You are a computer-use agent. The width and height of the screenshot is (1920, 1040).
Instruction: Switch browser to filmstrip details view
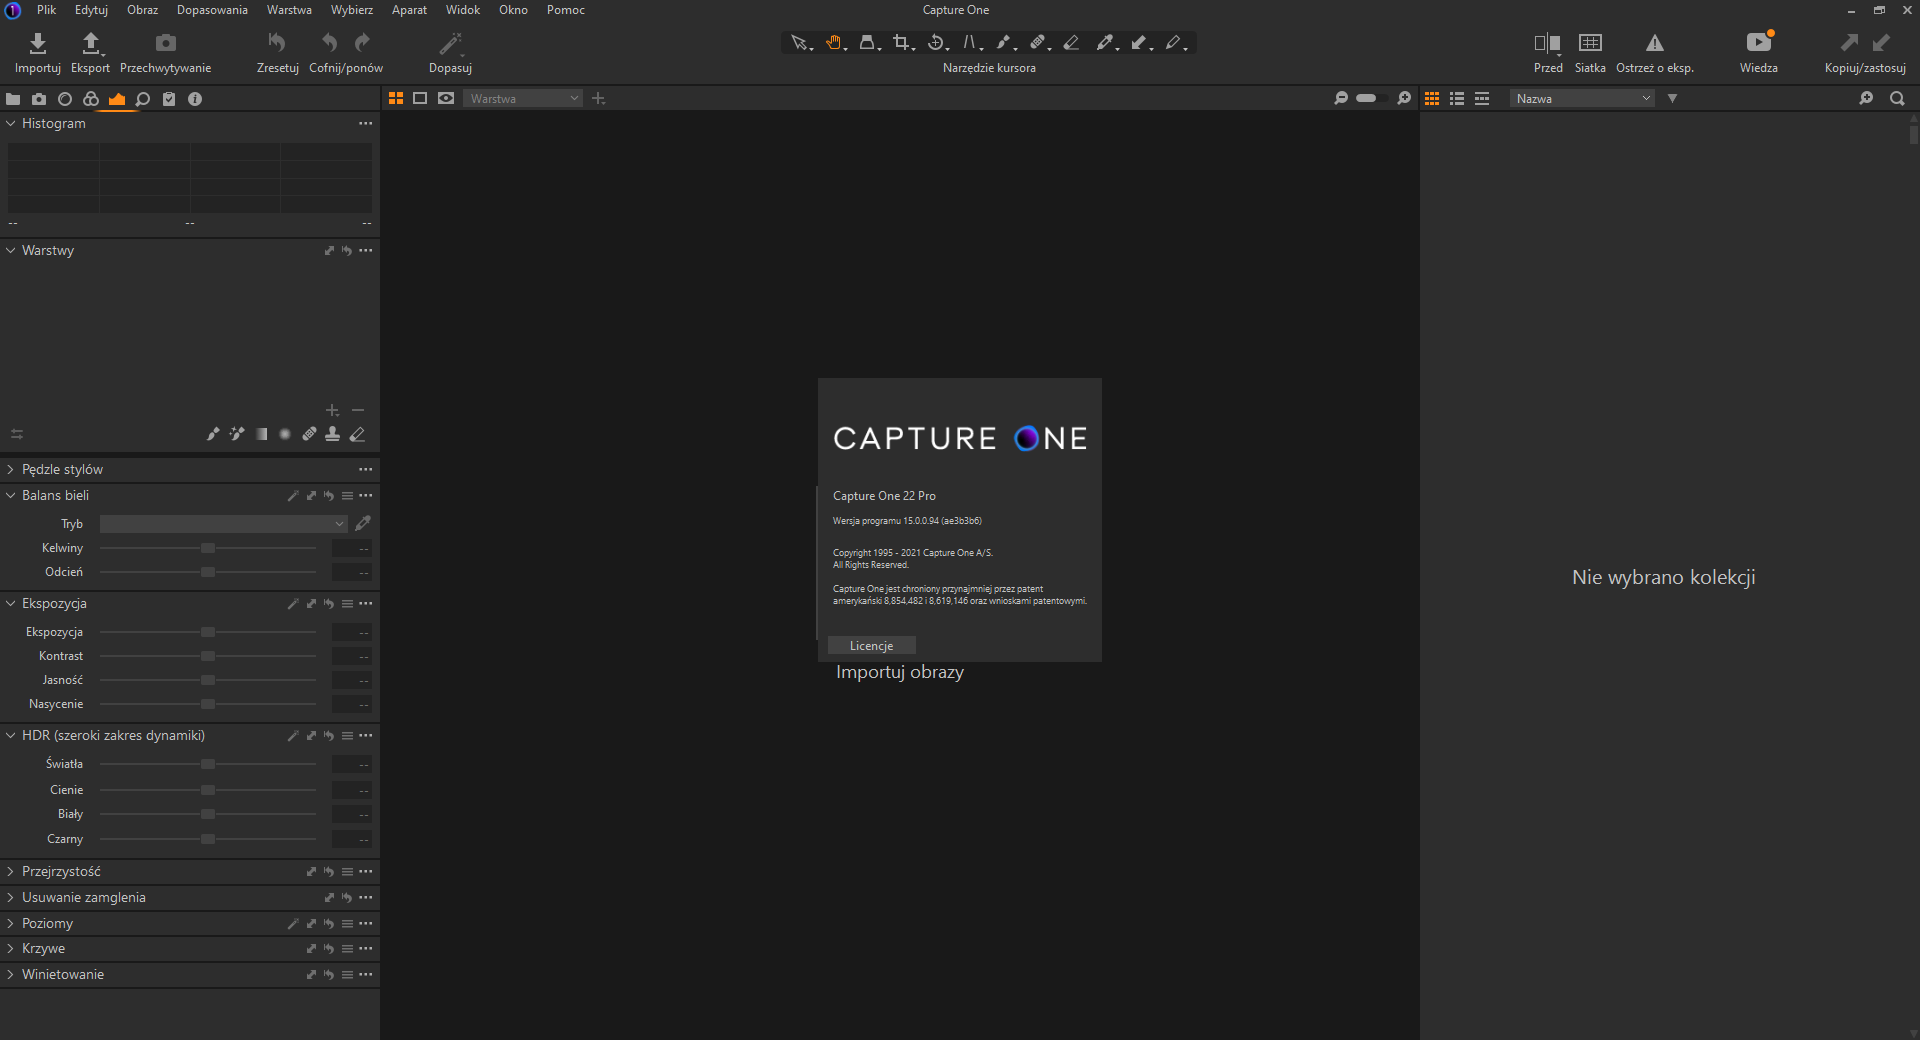[1482, 98]
